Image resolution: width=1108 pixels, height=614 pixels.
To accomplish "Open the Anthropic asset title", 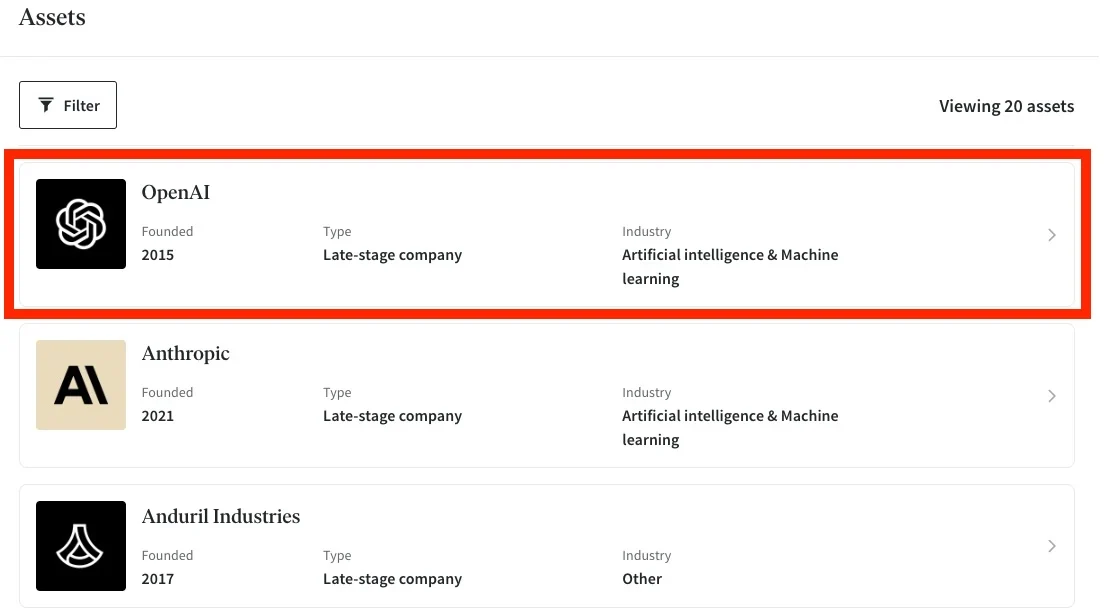I will coord(186,354).
